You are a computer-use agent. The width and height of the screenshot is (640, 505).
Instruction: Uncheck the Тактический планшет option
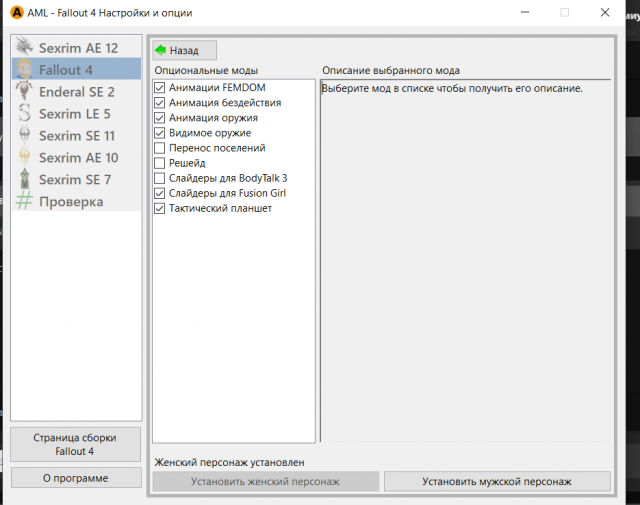pyautogui.click(x=160, y=208)
